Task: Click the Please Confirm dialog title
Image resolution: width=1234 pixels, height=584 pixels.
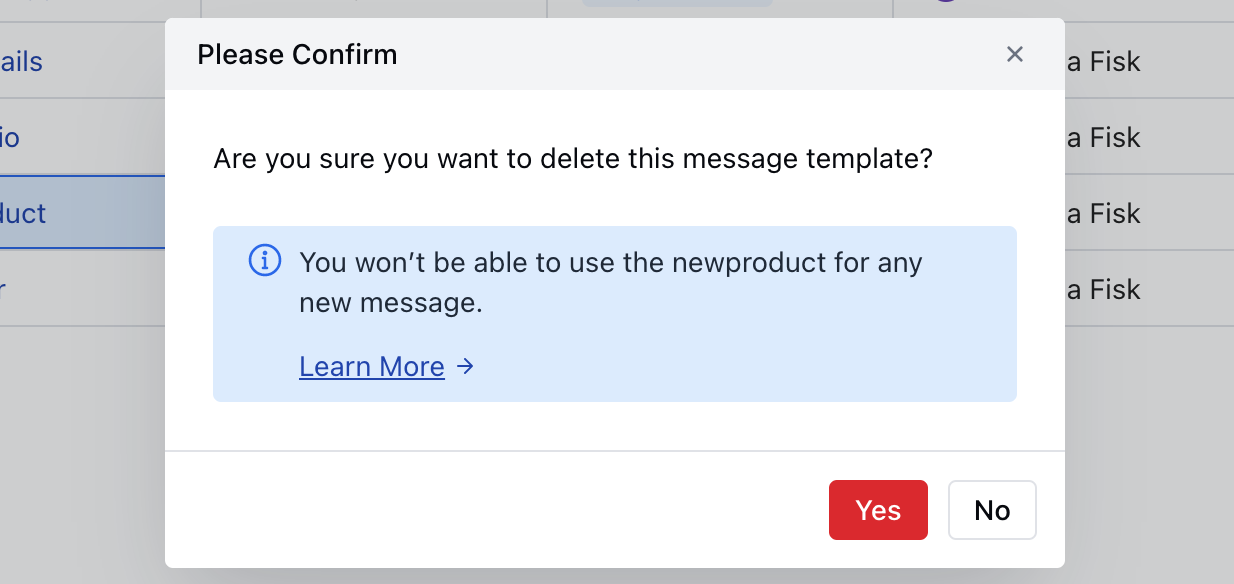Action: click(297, 54)
